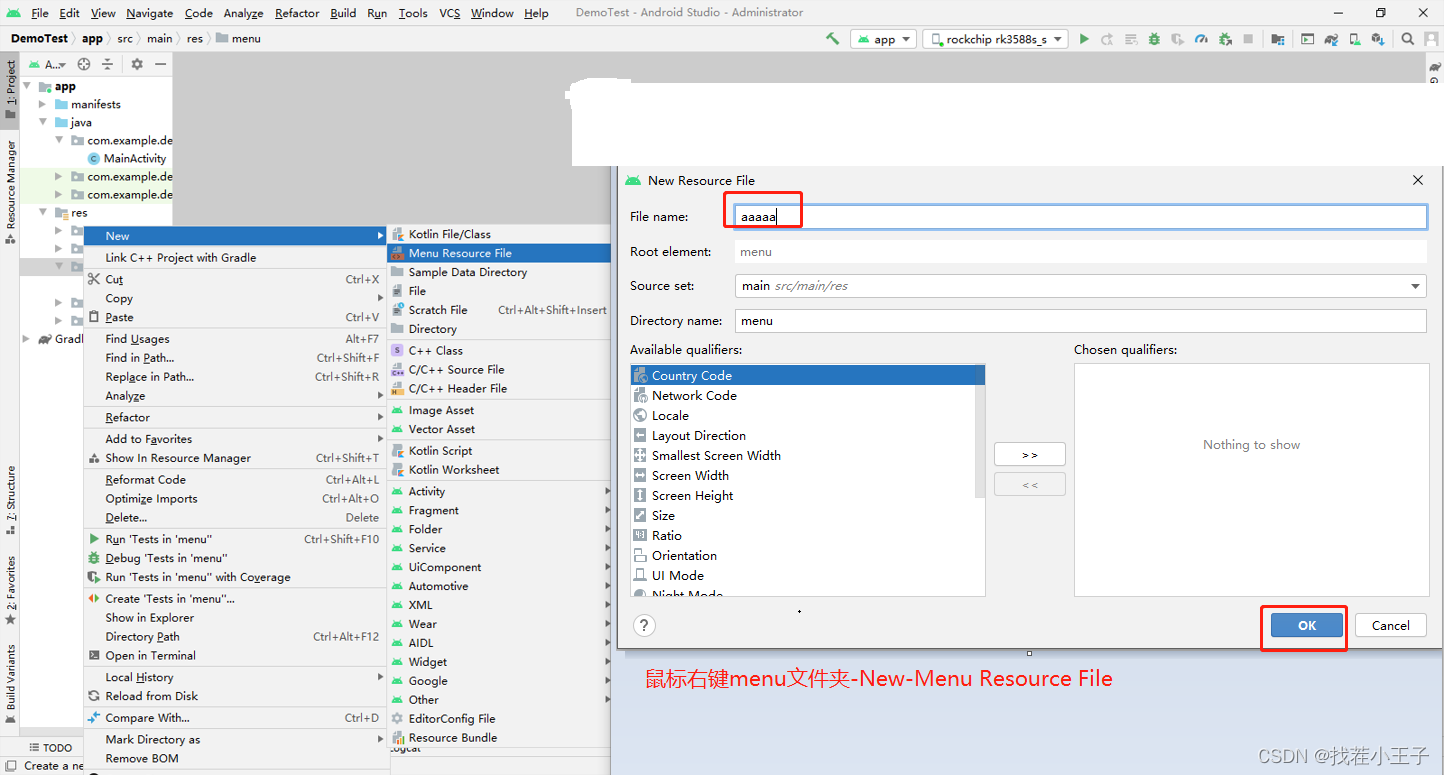Open AVD Manager phone icon
The height and width of the screenshot is (775, 1444).
(x=1354, y=39)
